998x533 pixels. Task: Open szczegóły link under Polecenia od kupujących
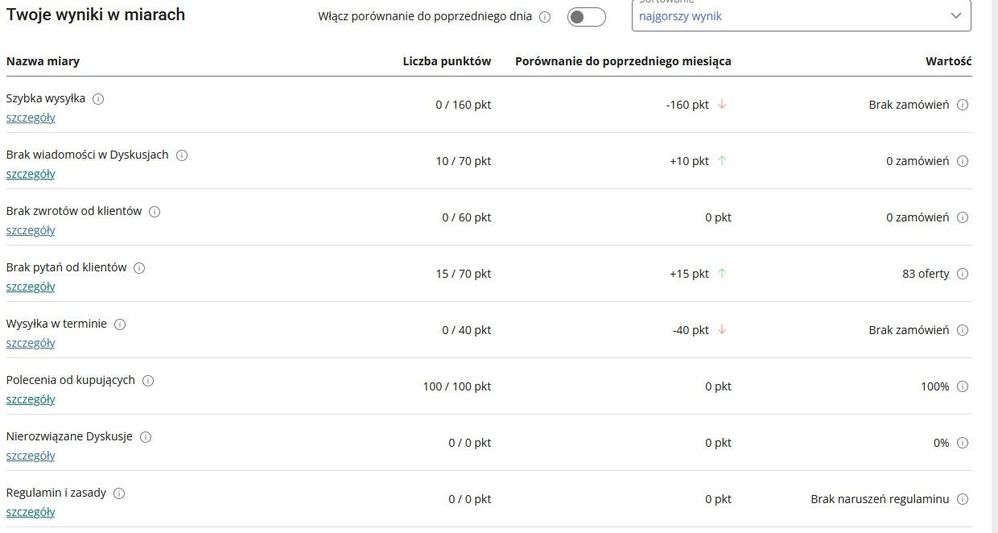click(x=30, y=399)
